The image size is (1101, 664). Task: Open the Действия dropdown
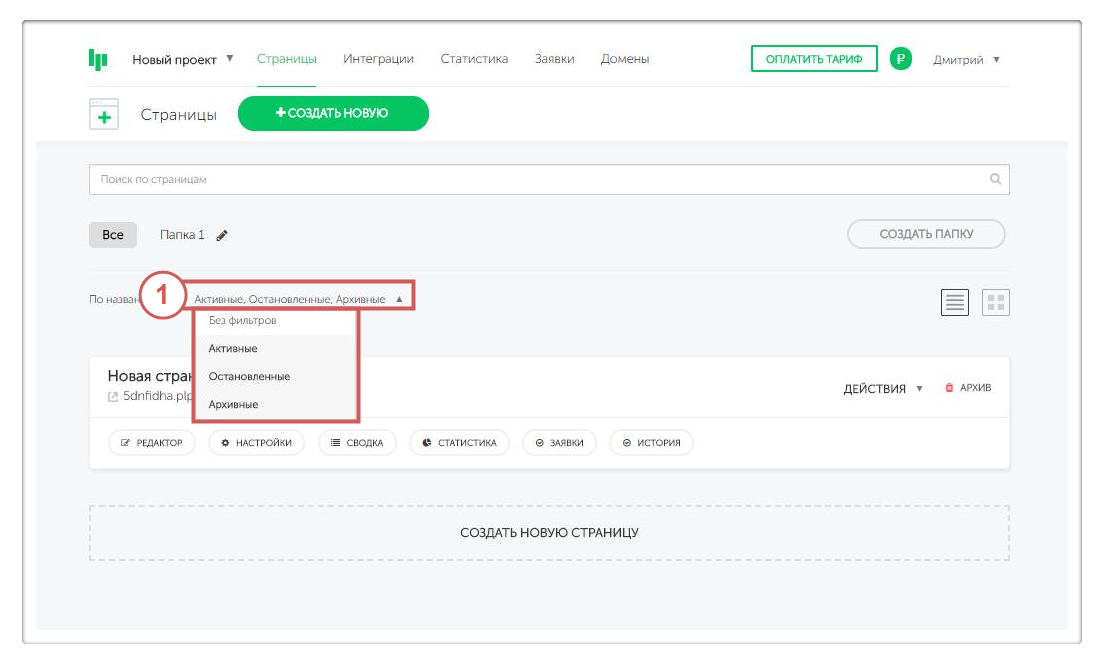[883, 388]
